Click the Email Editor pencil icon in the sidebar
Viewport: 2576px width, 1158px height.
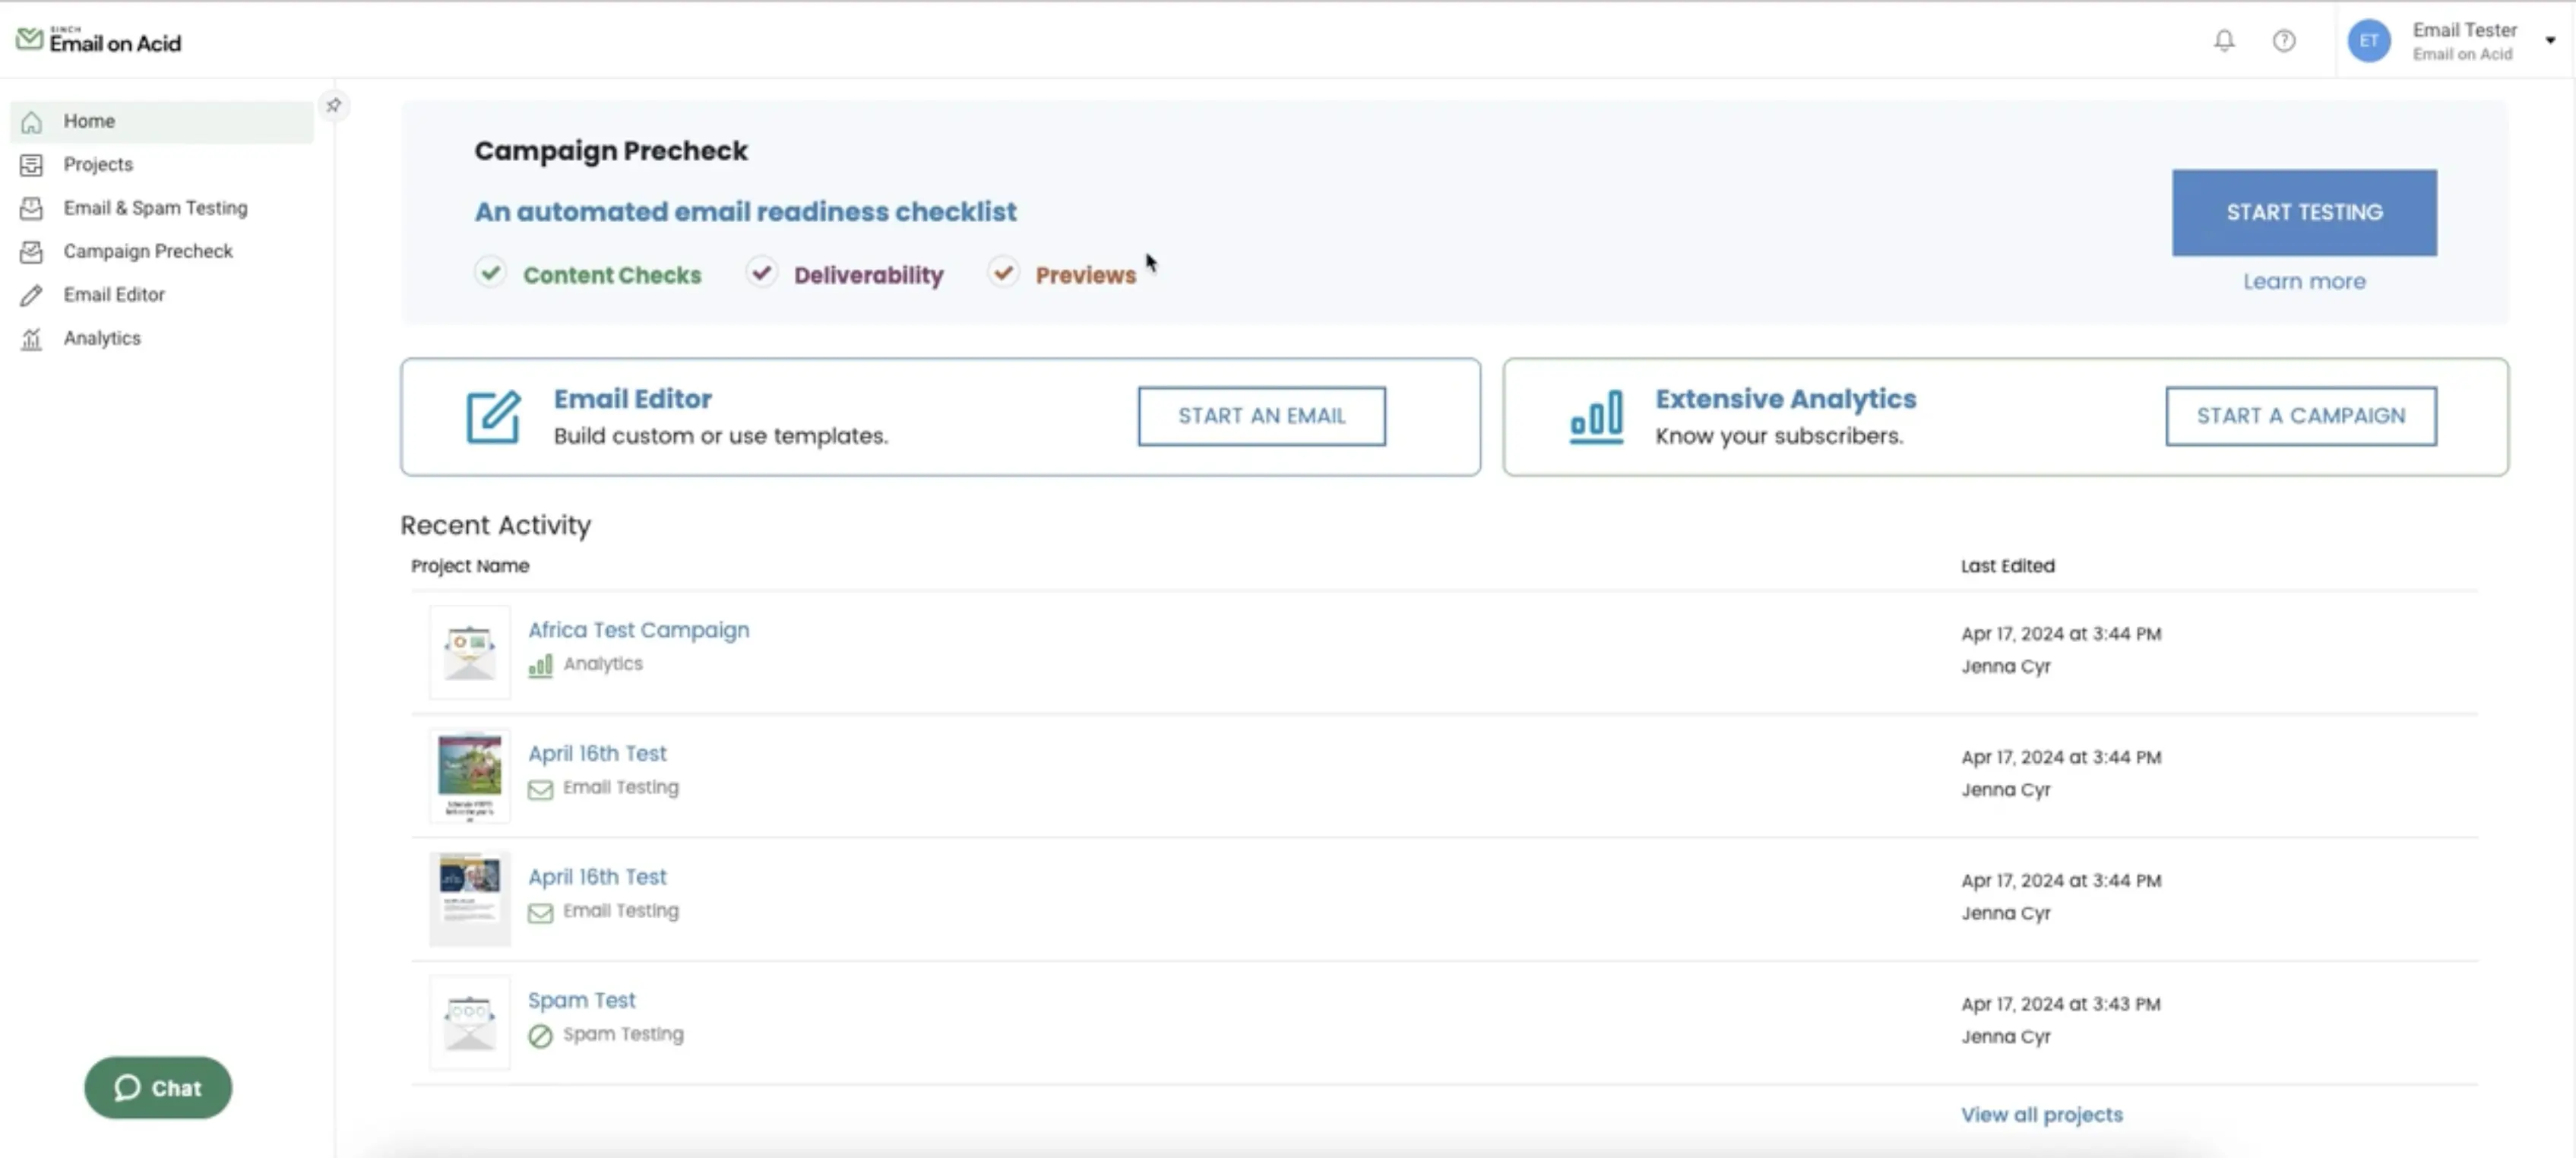[x=31, y=295]
